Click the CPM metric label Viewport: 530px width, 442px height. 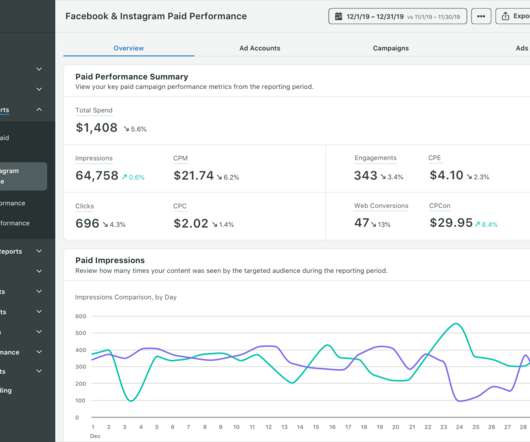pos(180,158)
